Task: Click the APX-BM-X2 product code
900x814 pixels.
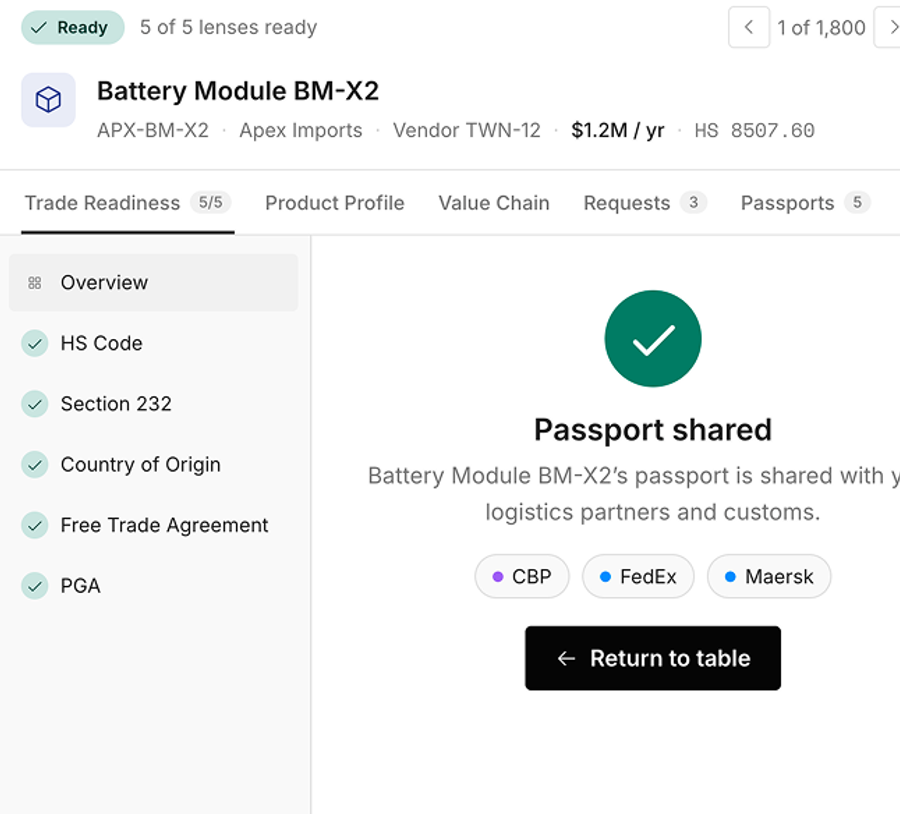Action: (x=153, y=130)
